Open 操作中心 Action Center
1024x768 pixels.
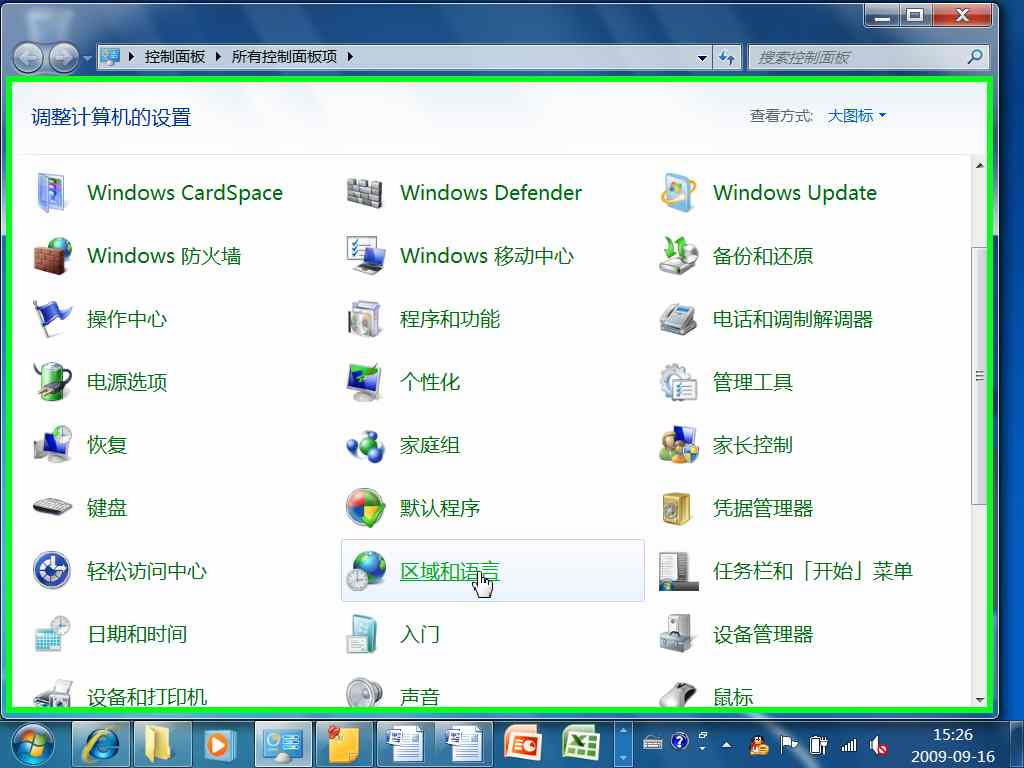(100, 319)
